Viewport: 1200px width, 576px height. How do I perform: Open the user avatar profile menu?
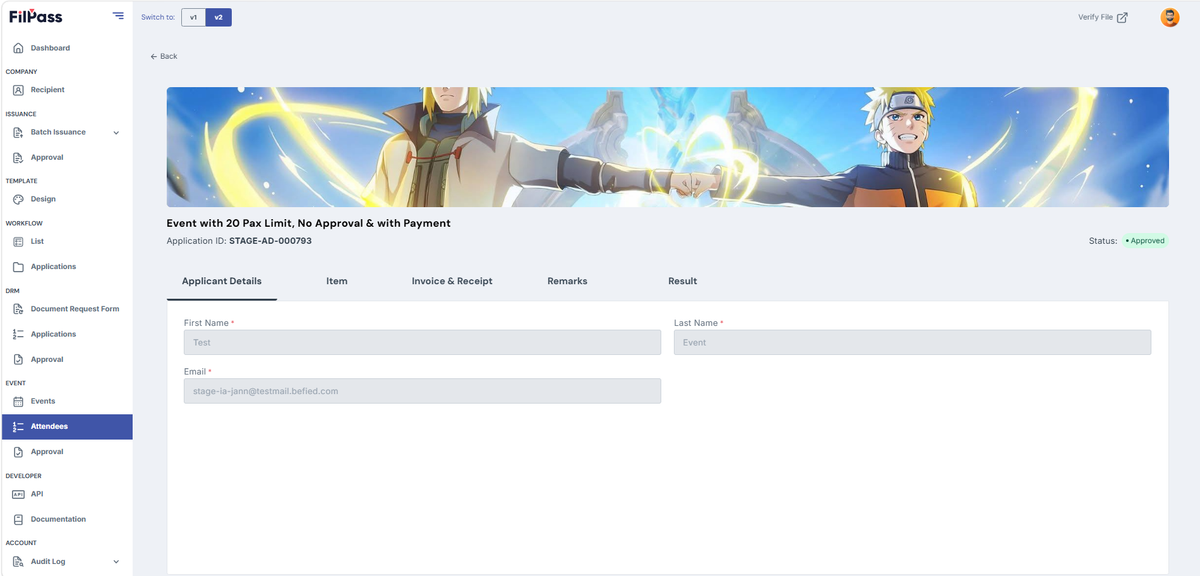[1169, 17]
